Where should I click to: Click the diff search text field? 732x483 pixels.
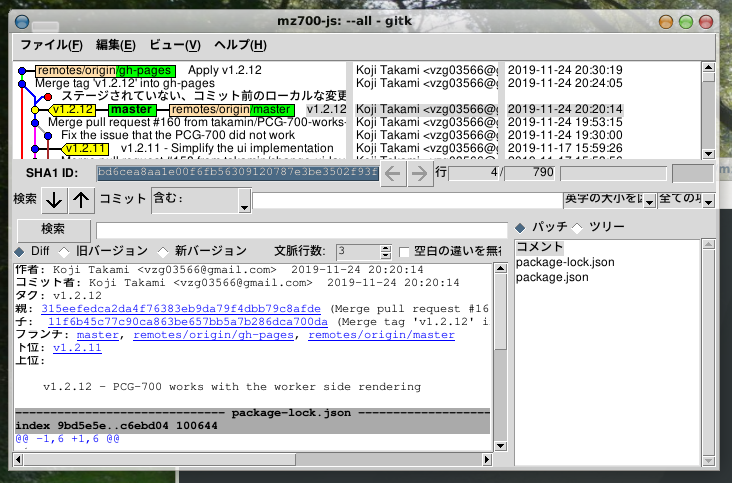pos(302,230)
